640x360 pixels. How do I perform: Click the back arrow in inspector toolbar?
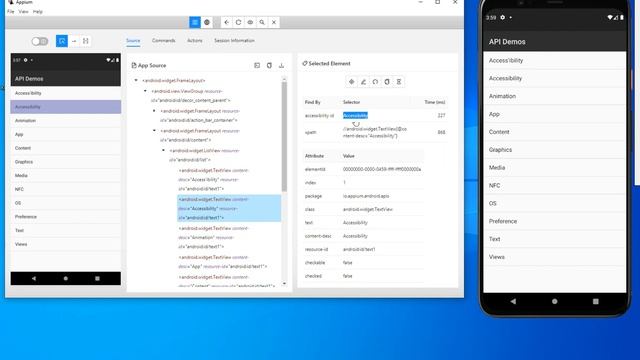(x=227, y=22)
